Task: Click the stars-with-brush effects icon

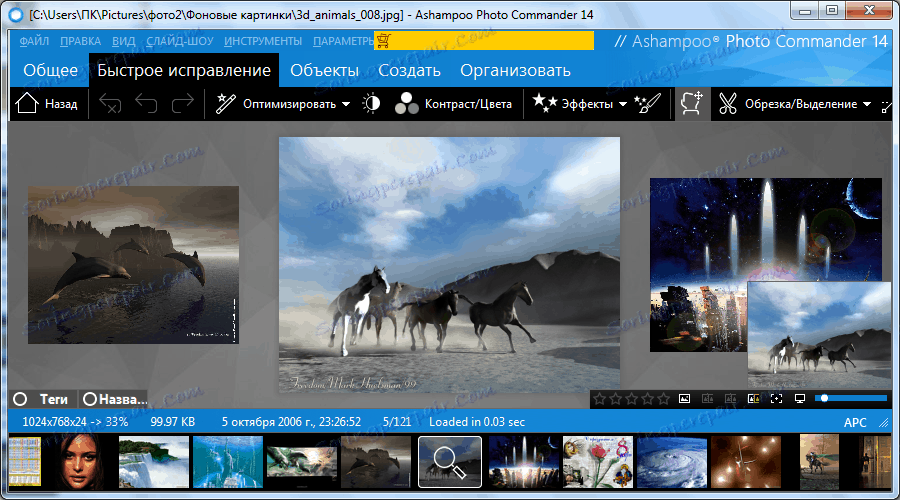Action: pos(647,104)
